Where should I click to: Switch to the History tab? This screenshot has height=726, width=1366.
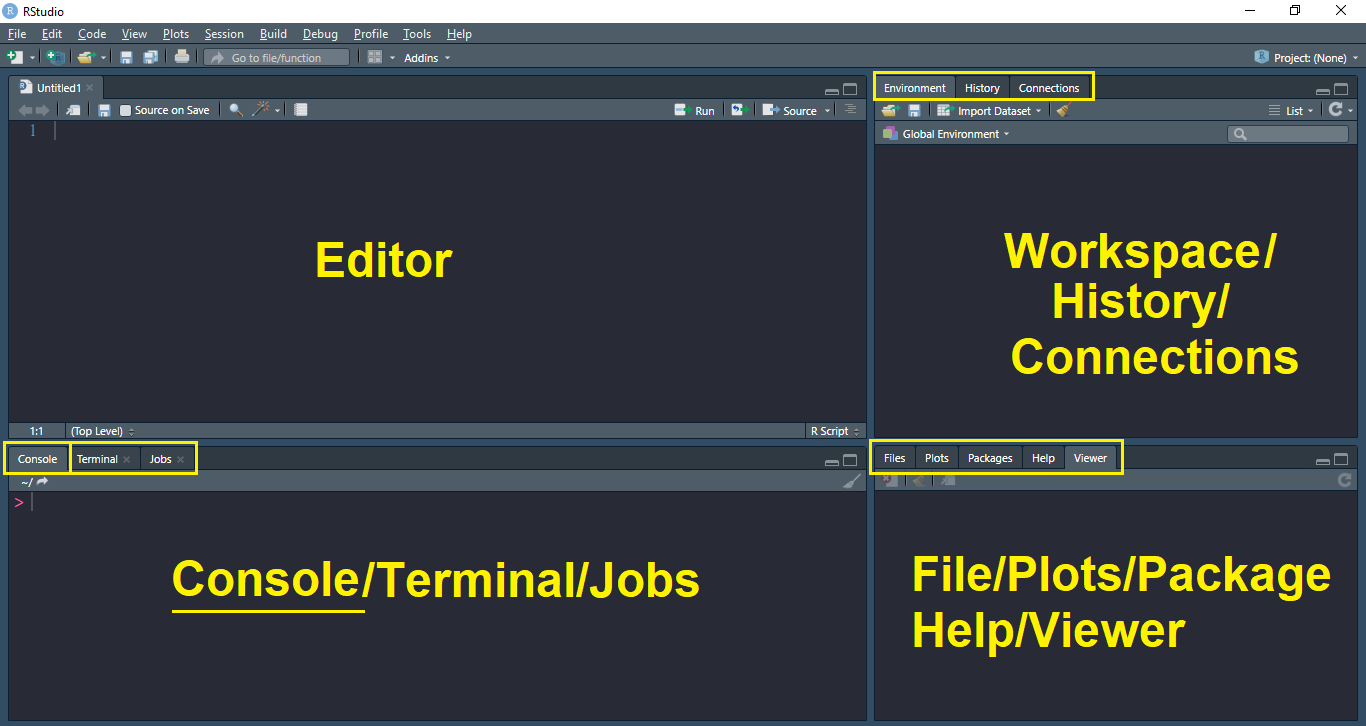pyautogui.click(x=982, y=88)
